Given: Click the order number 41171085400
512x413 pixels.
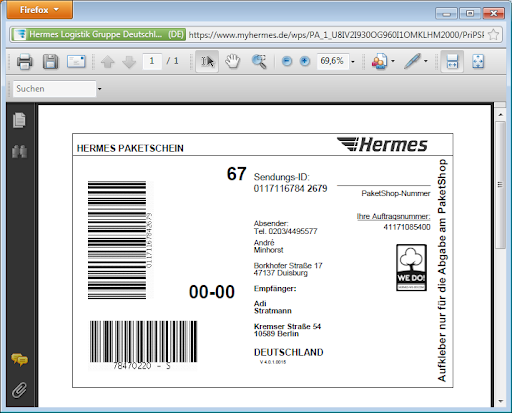Looking at the screenshot, I should (x=407, y=227).
